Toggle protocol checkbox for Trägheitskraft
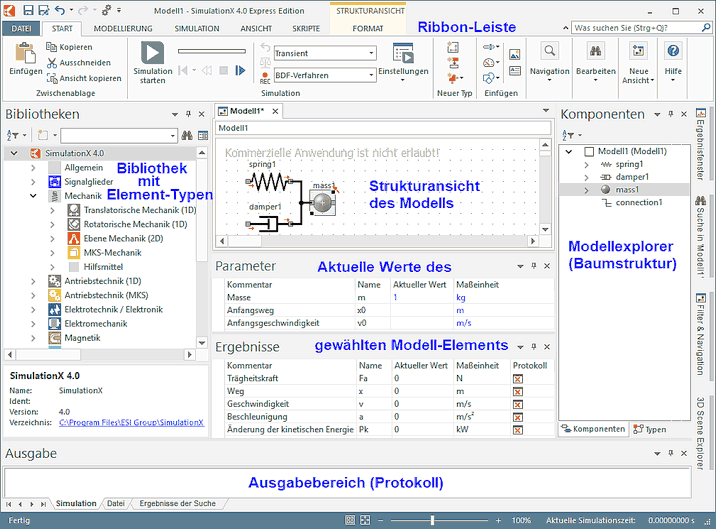Viewport: 716px width, 529px height. (x=518, y=379)
